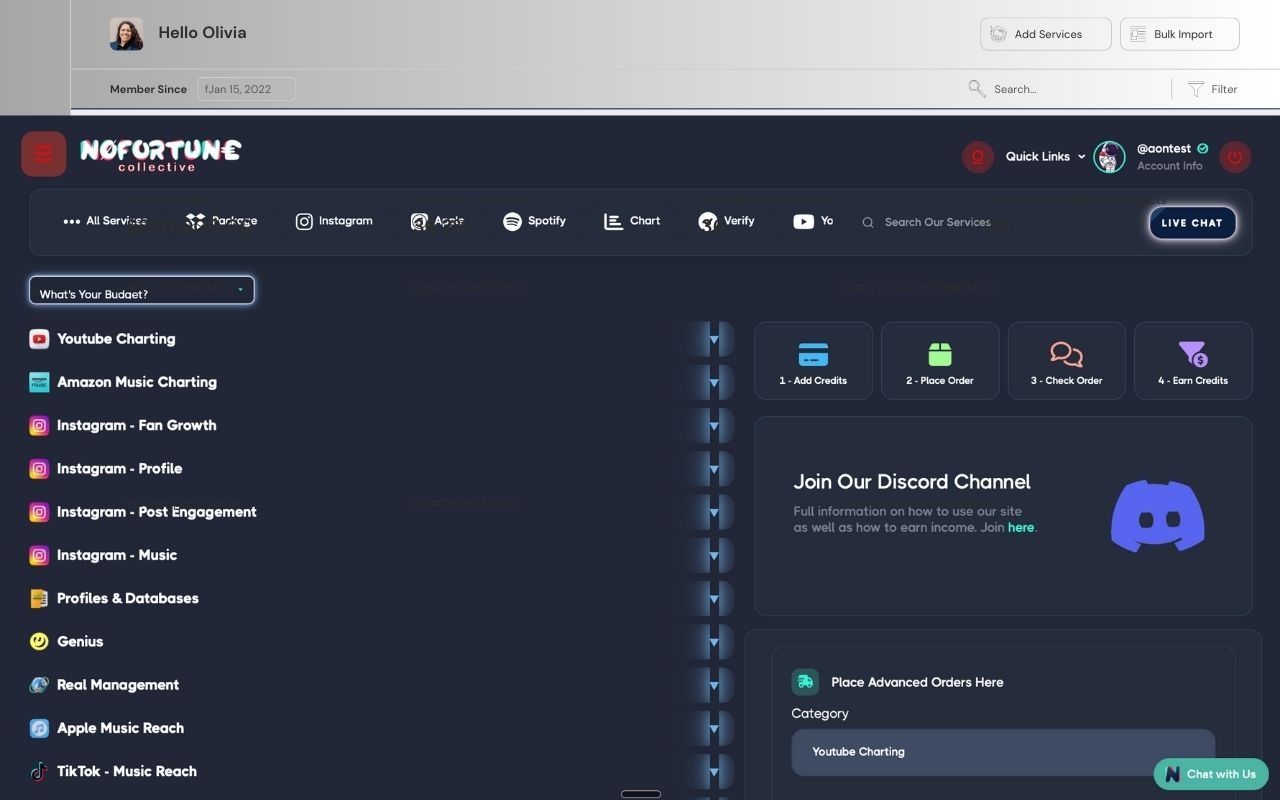The width and height of the screenshot is (1280, 800).
Task: Expand the Amazon Music Charting arrow
Action: click(x=714, y=382)
